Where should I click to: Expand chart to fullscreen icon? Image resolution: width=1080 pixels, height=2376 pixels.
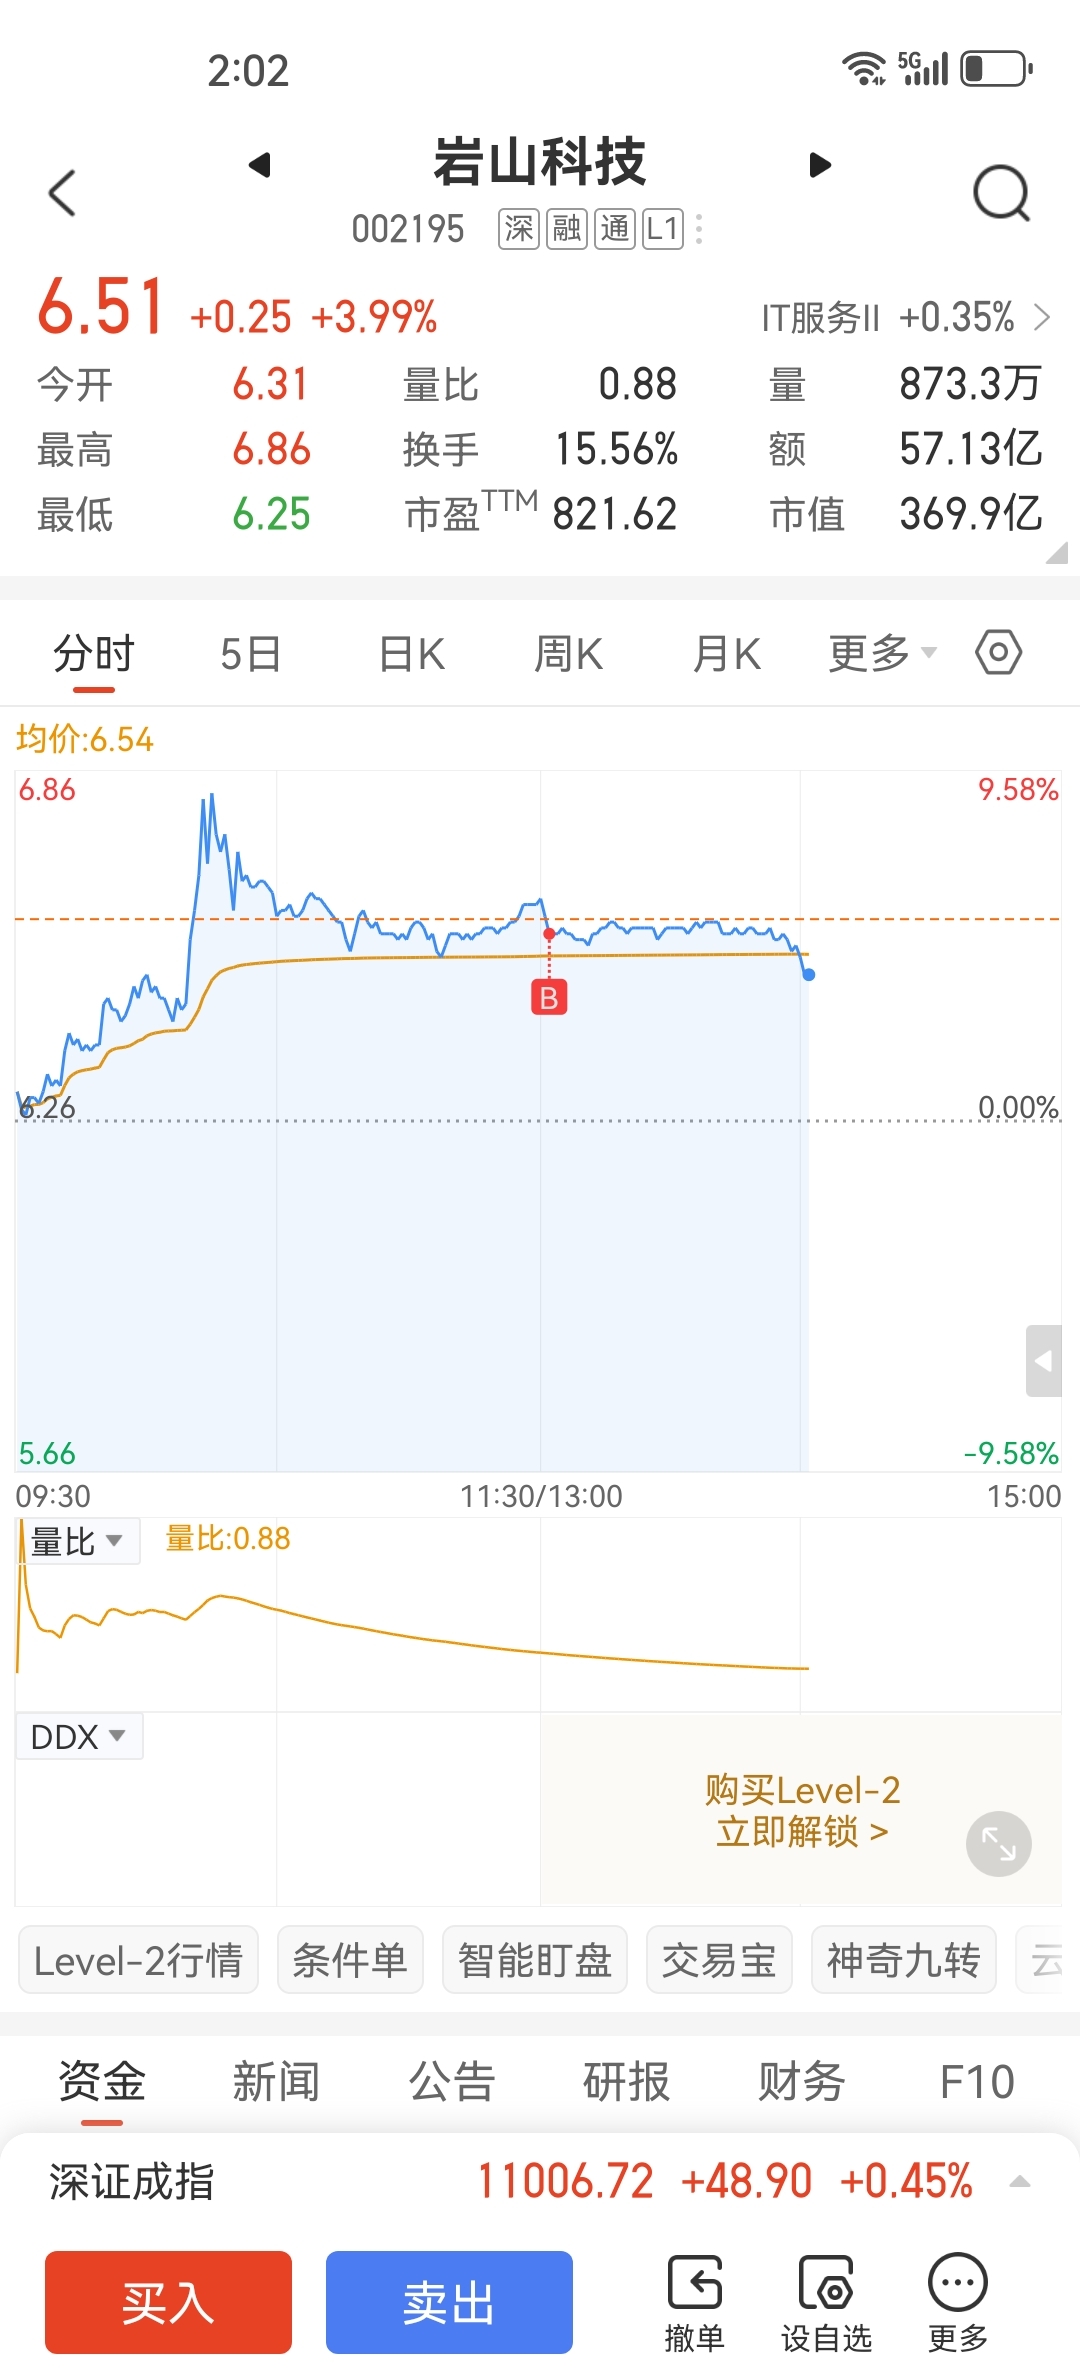[998, 1843]
